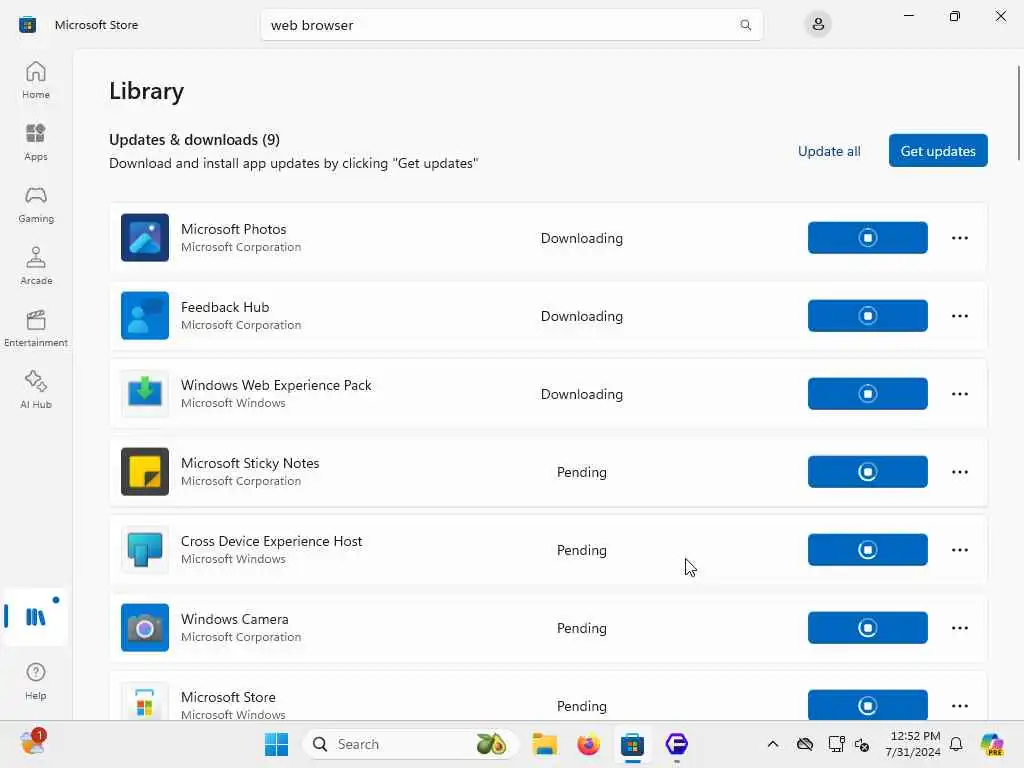Cancel the pending Windows Camera update
Screen dimensions: 1024x768
[867, 628]
